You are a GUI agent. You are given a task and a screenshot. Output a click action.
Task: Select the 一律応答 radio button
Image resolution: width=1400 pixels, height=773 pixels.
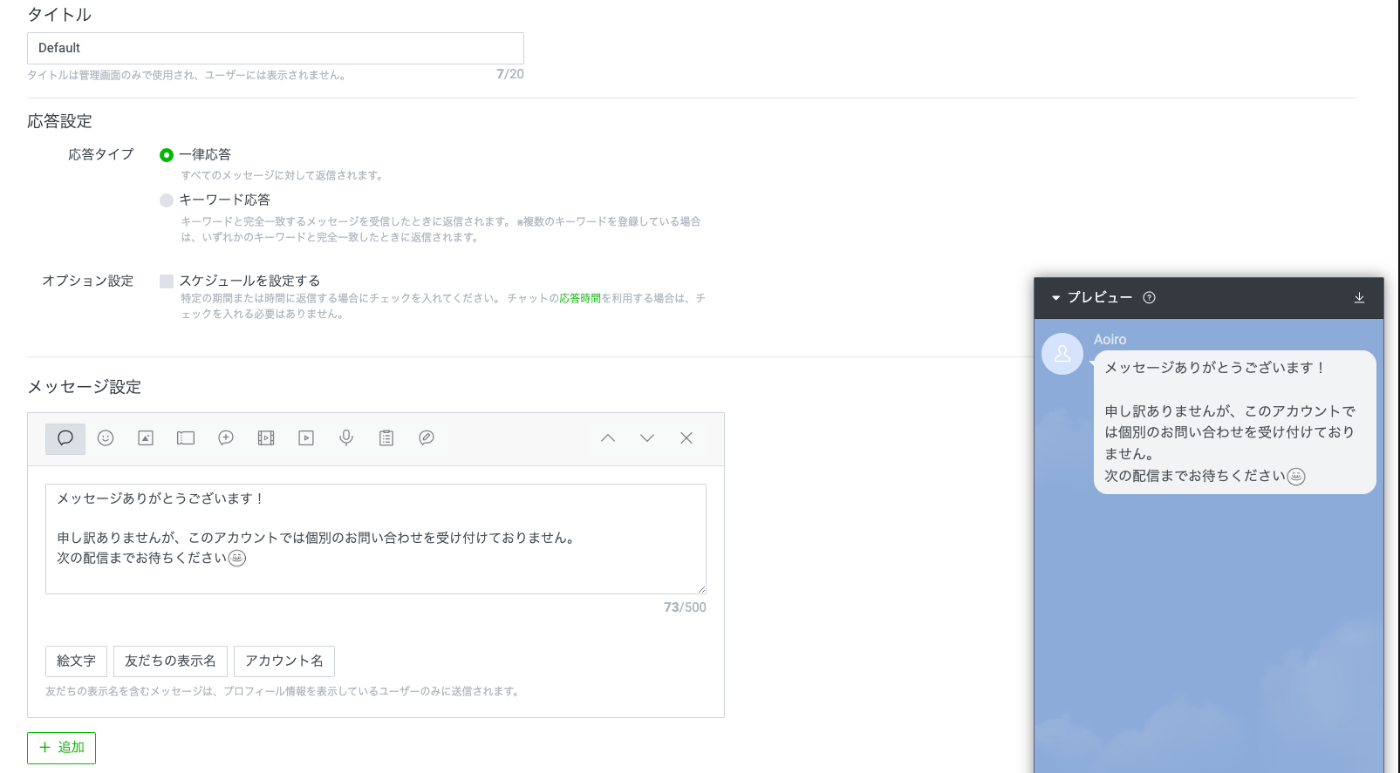tap(166, 155)
